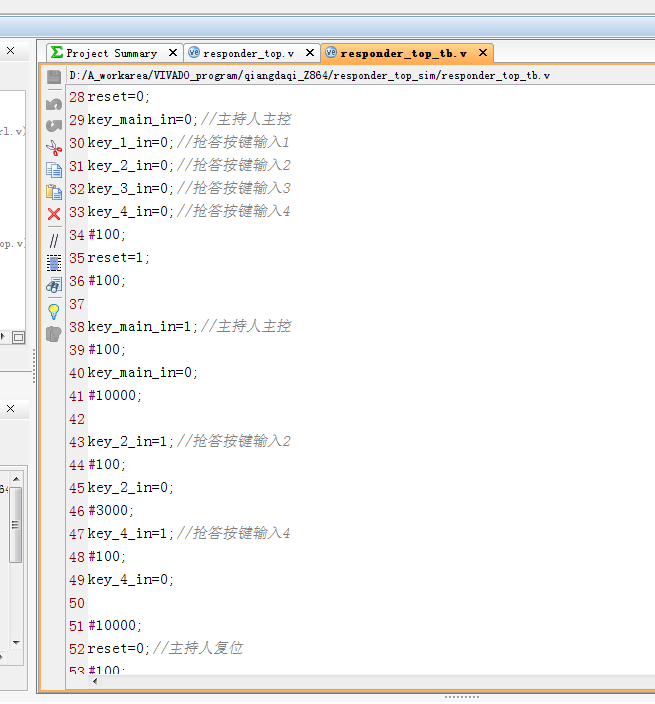Click line 47 key_4_in=1 statement
The image size is (655, 704).
131,533
